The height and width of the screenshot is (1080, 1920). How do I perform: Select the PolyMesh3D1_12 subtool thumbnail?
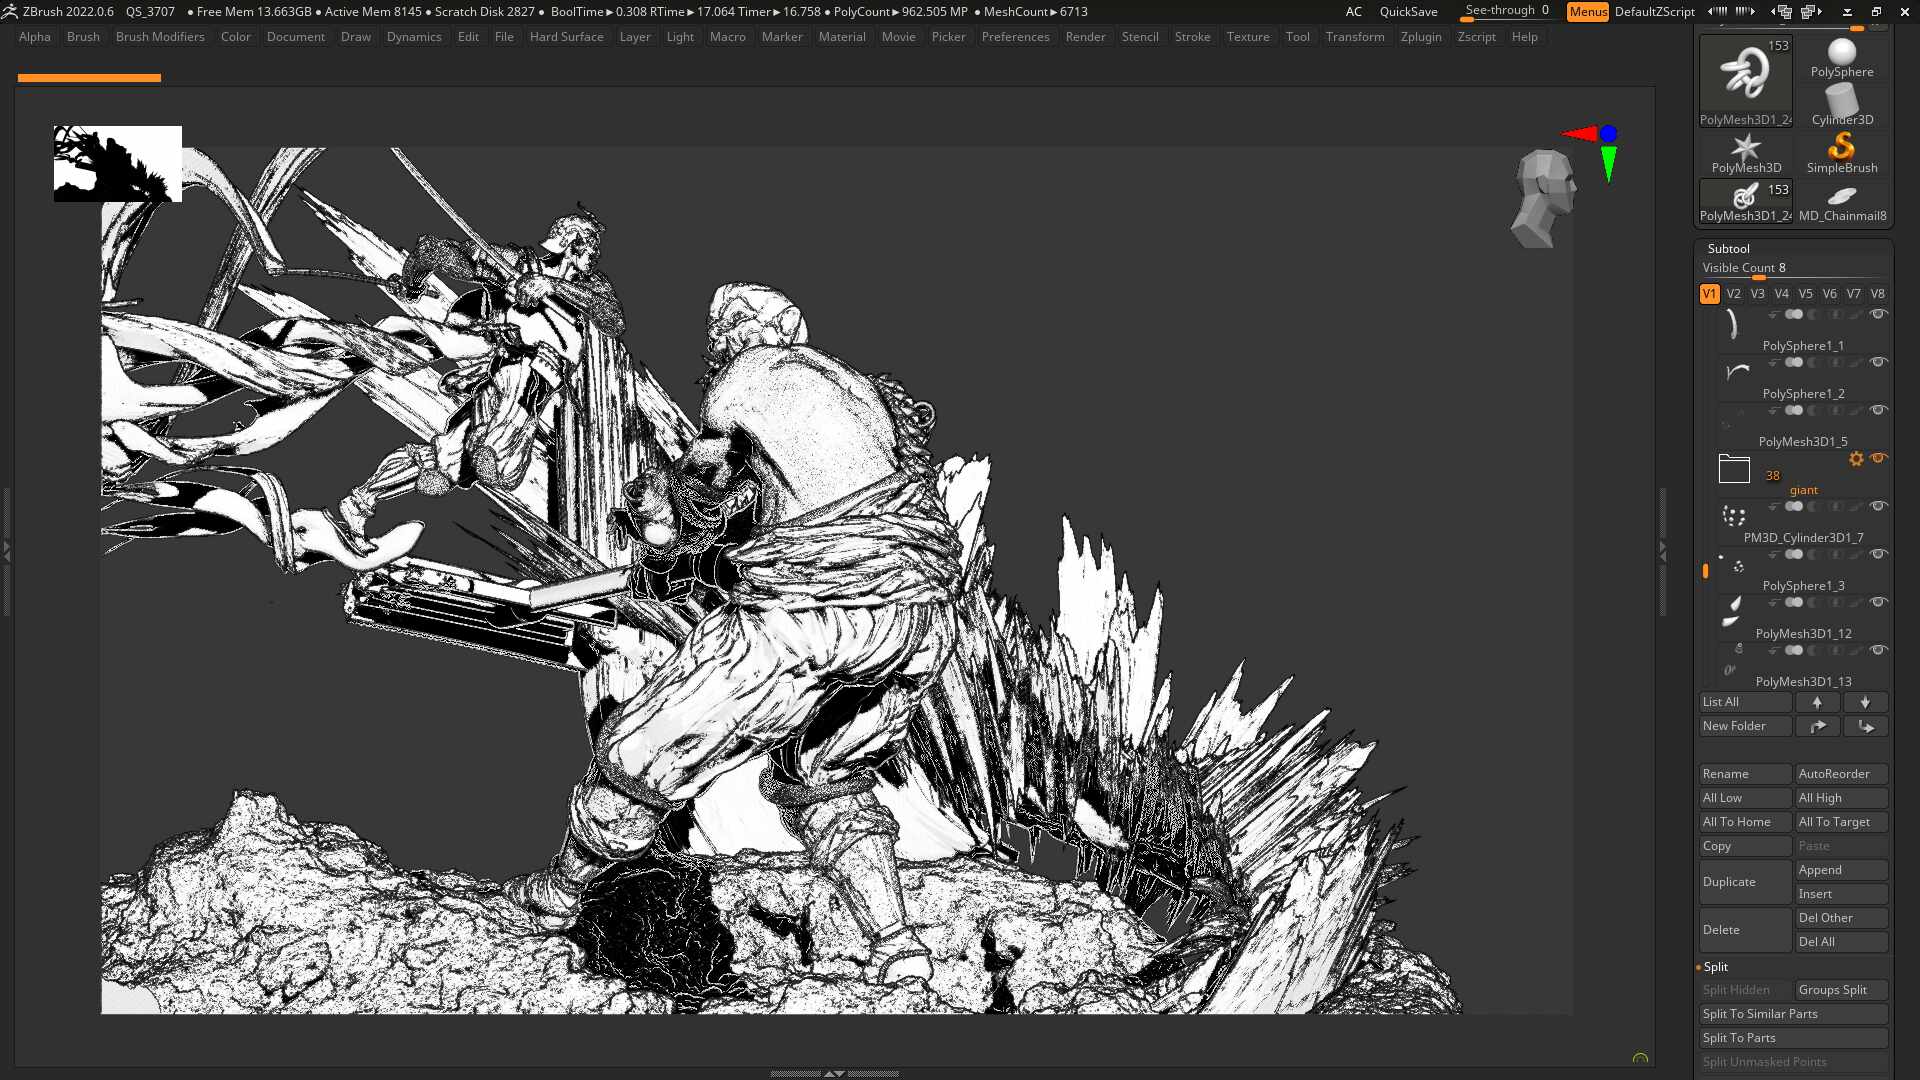tap(1734, 612)
